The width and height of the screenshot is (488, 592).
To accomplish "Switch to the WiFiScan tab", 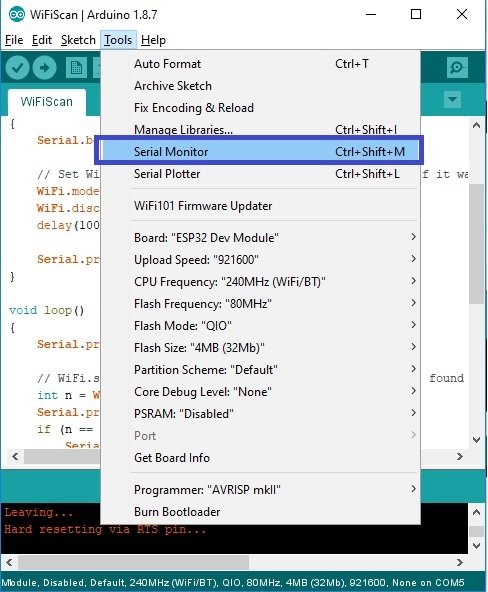I will coord(46,102).
